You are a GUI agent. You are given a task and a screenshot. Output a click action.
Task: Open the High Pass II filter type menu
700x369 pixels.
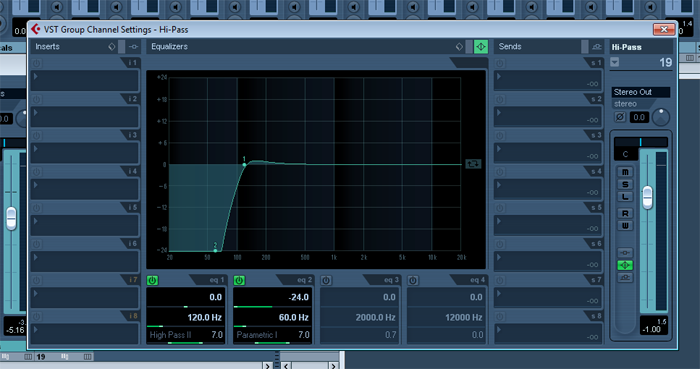click(x=171, y=335)
